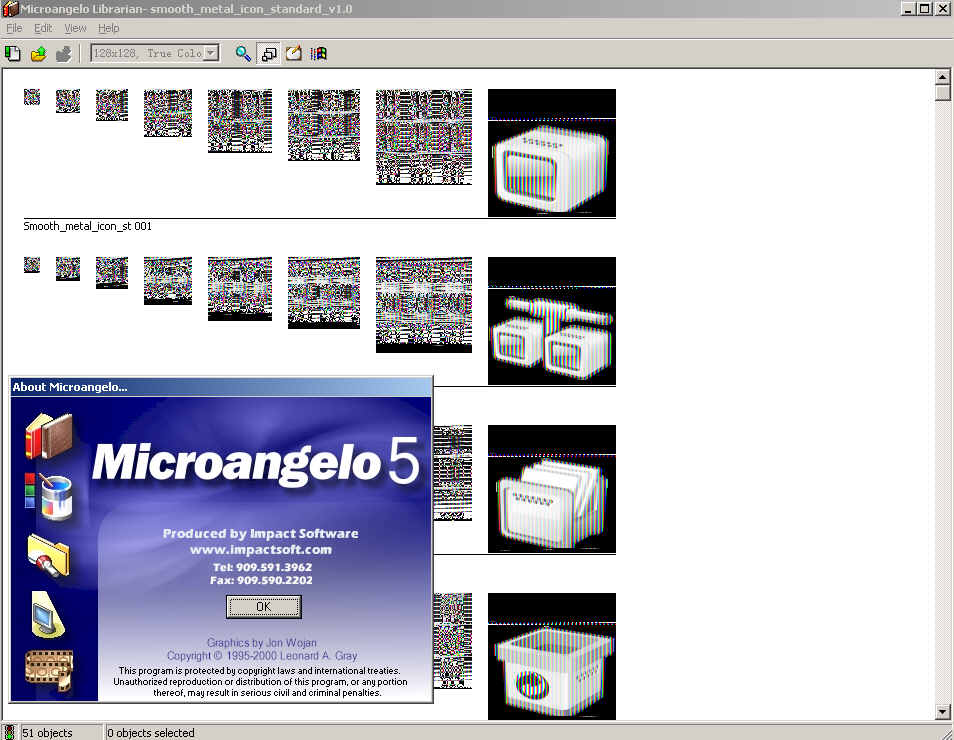Click the grayed-out puzzle-piece toolbar icon
The height and width of the screenshot is (740, 954).
coord(63,54)
